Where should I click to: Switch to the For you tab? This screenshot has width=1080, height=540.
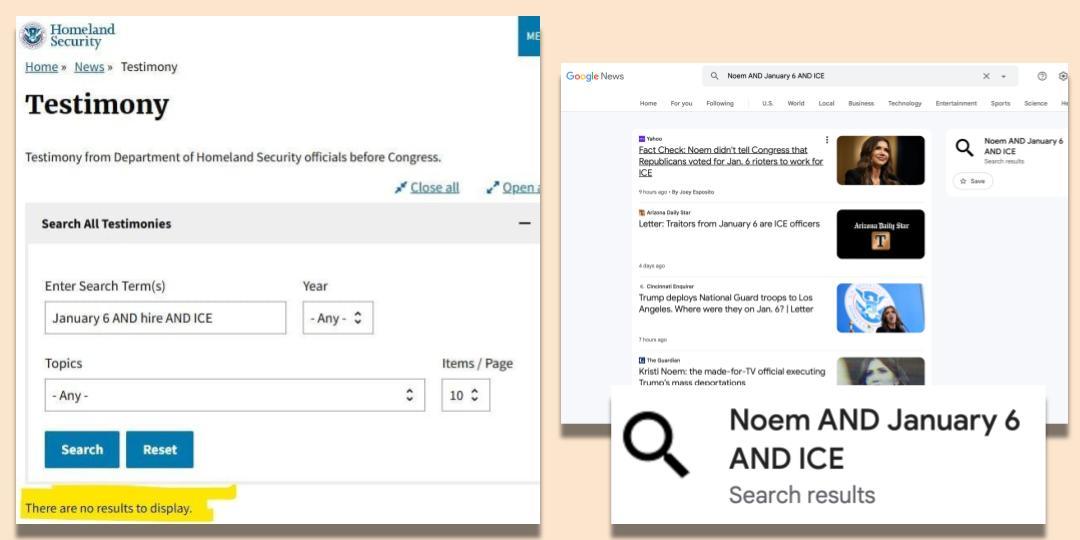click(x=681, y=103)
